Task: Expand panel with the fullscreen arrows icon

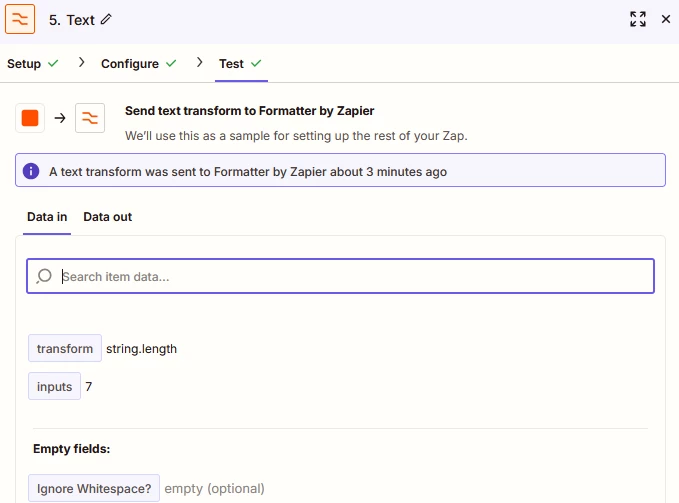Action: pos(638,19)
